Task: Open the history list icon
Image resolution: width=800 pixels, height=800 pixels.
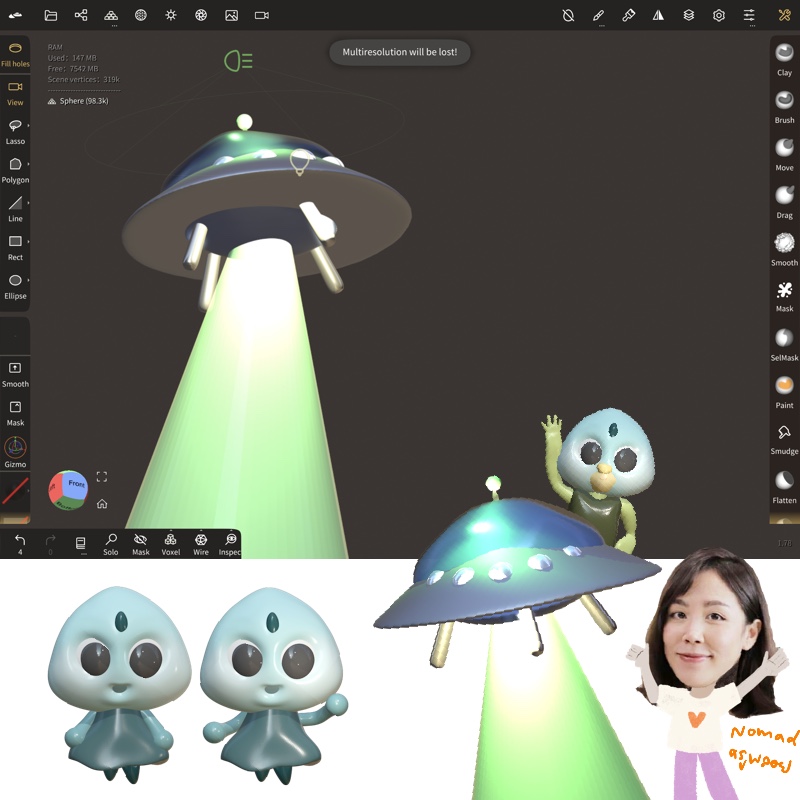Action: [81, 544]
